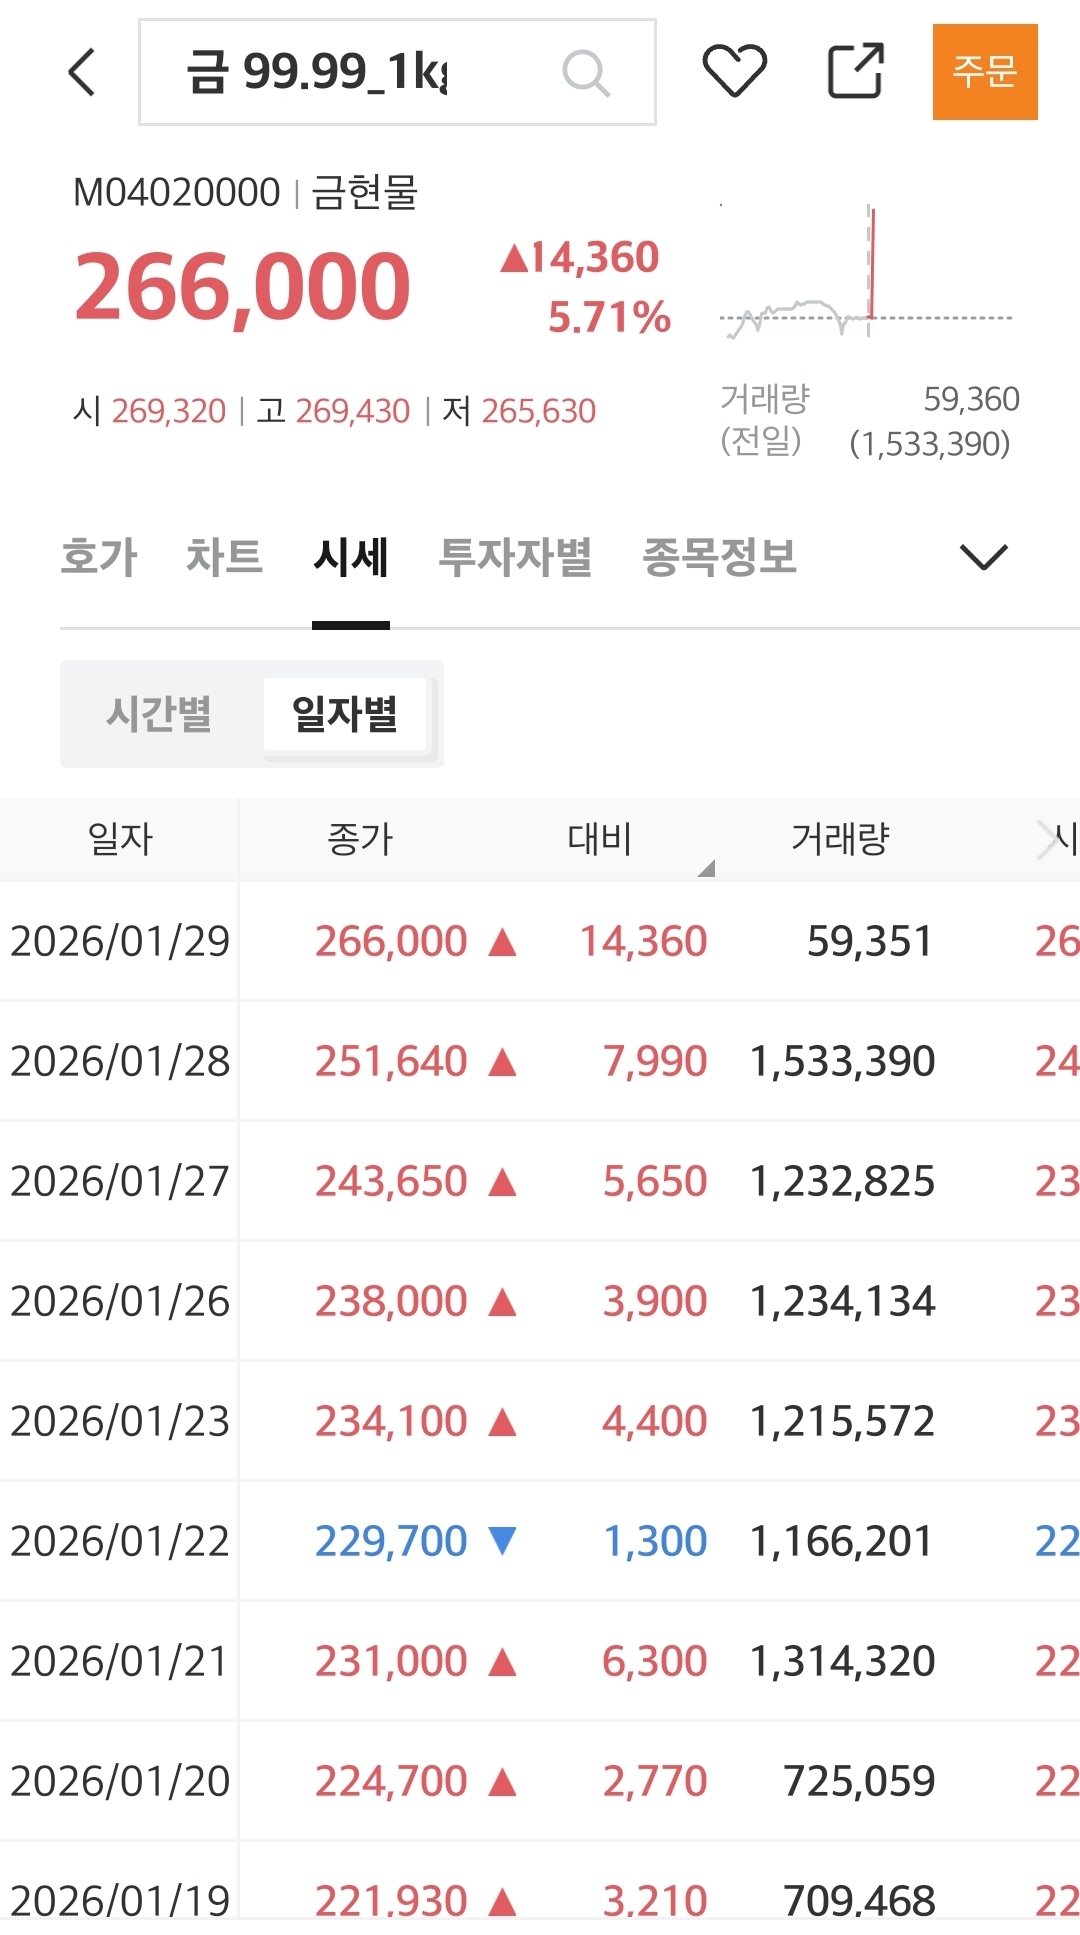Open the 투자자별 tab
1080x1935 pixels.
(x=515, y=557)
